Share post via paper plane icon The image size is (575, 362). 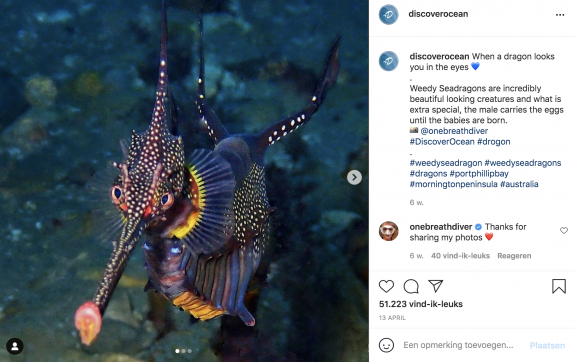click(436, 286)
